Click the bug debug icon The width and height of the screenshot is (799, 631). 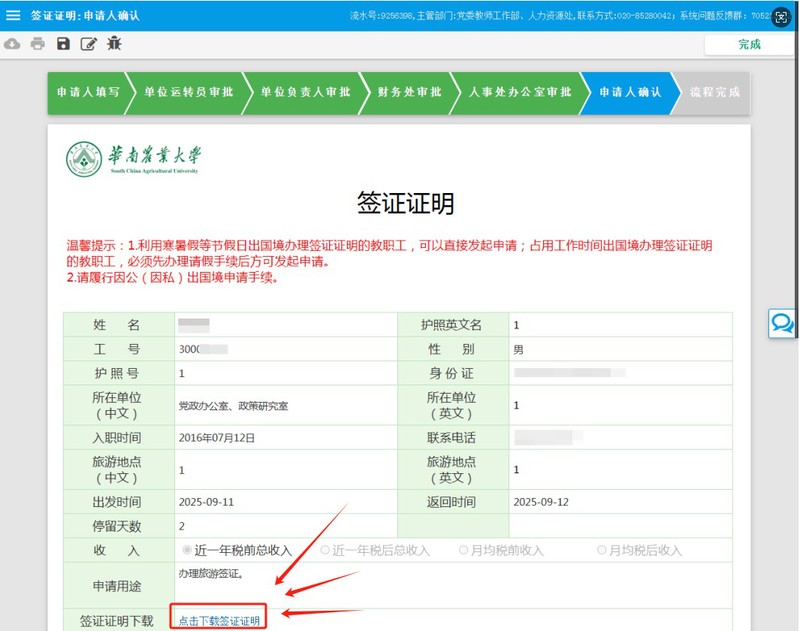pyautogui.click(x=114, y=44)
